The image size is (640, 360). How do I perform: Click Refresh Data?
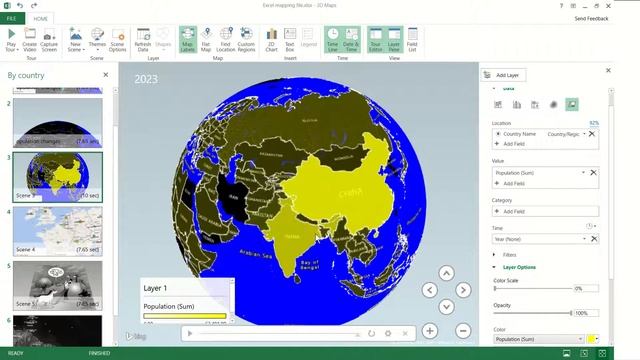(143, 40)
